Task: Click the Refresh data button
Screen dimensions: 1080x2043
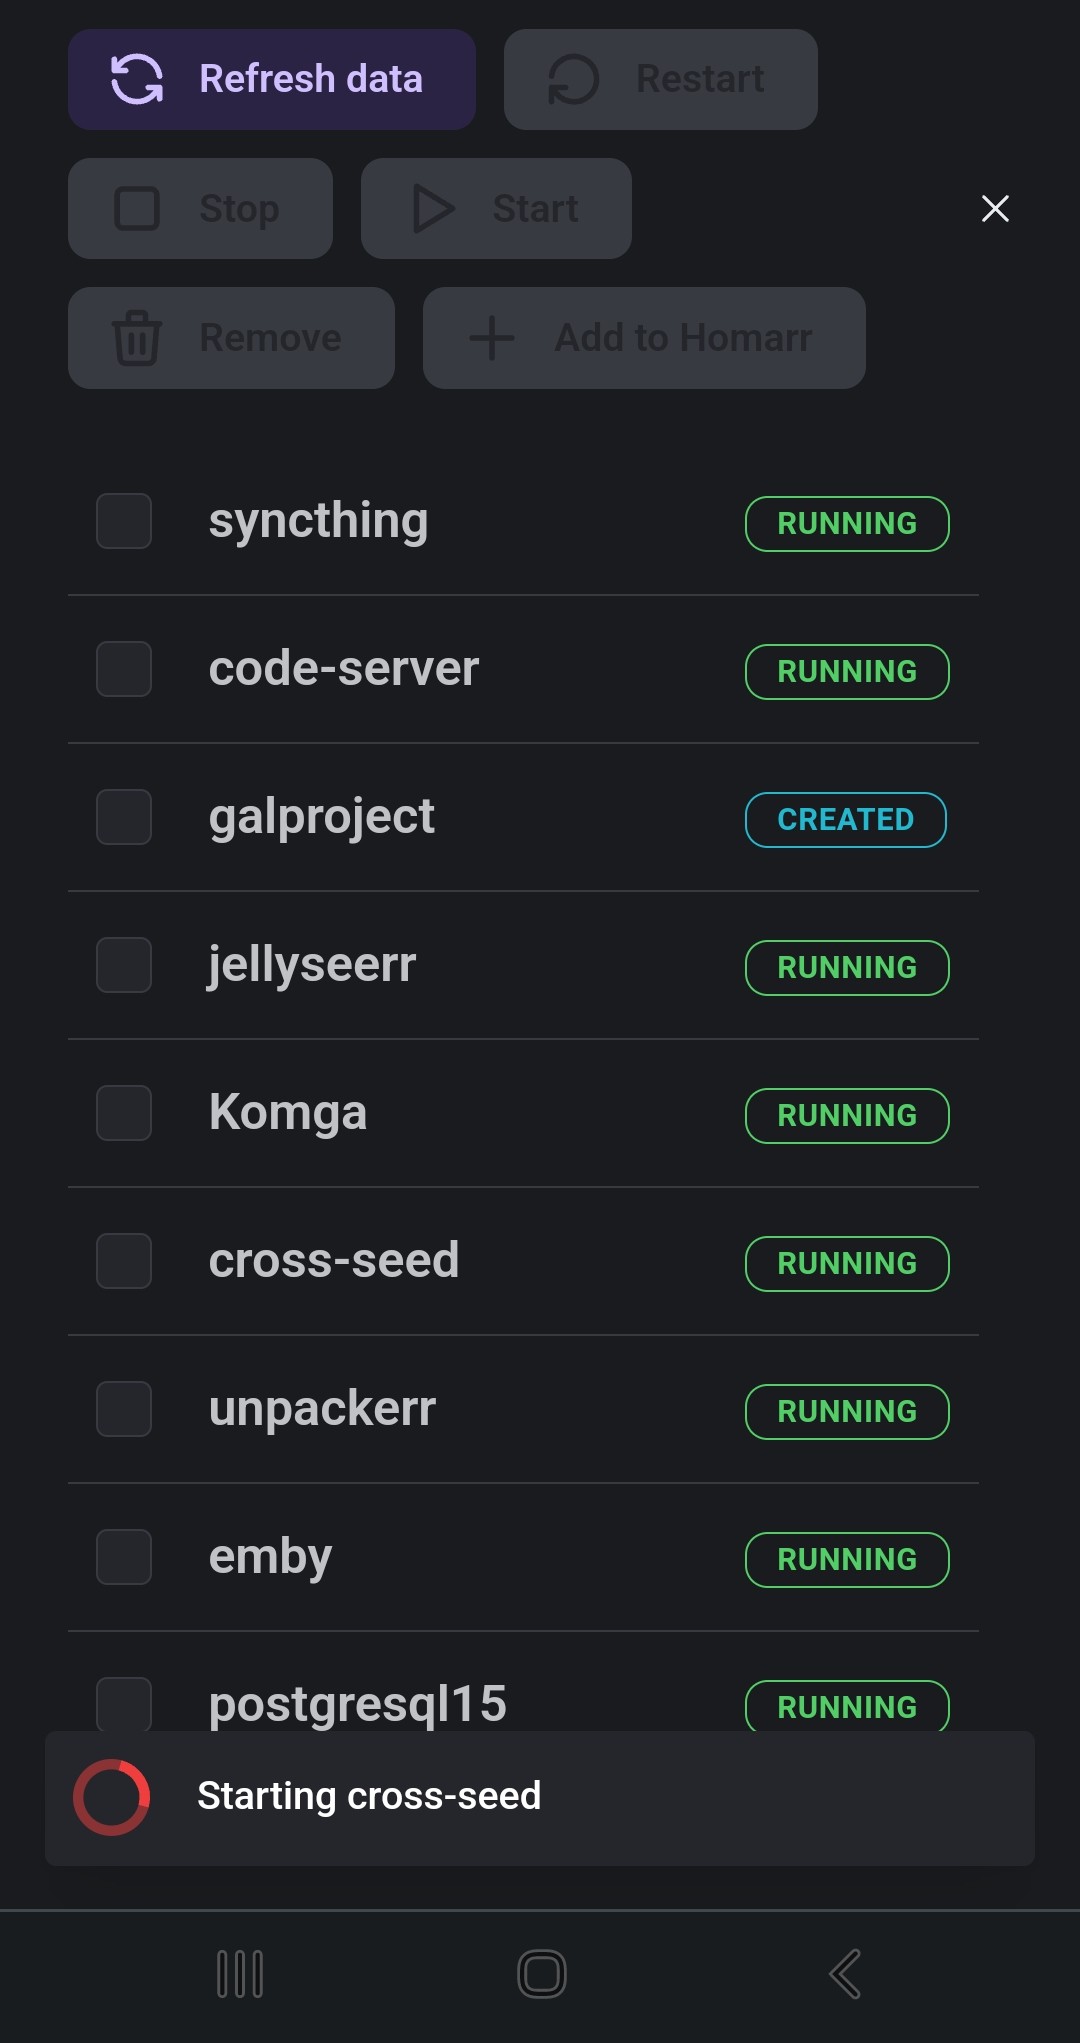Action: click(271, 79)
